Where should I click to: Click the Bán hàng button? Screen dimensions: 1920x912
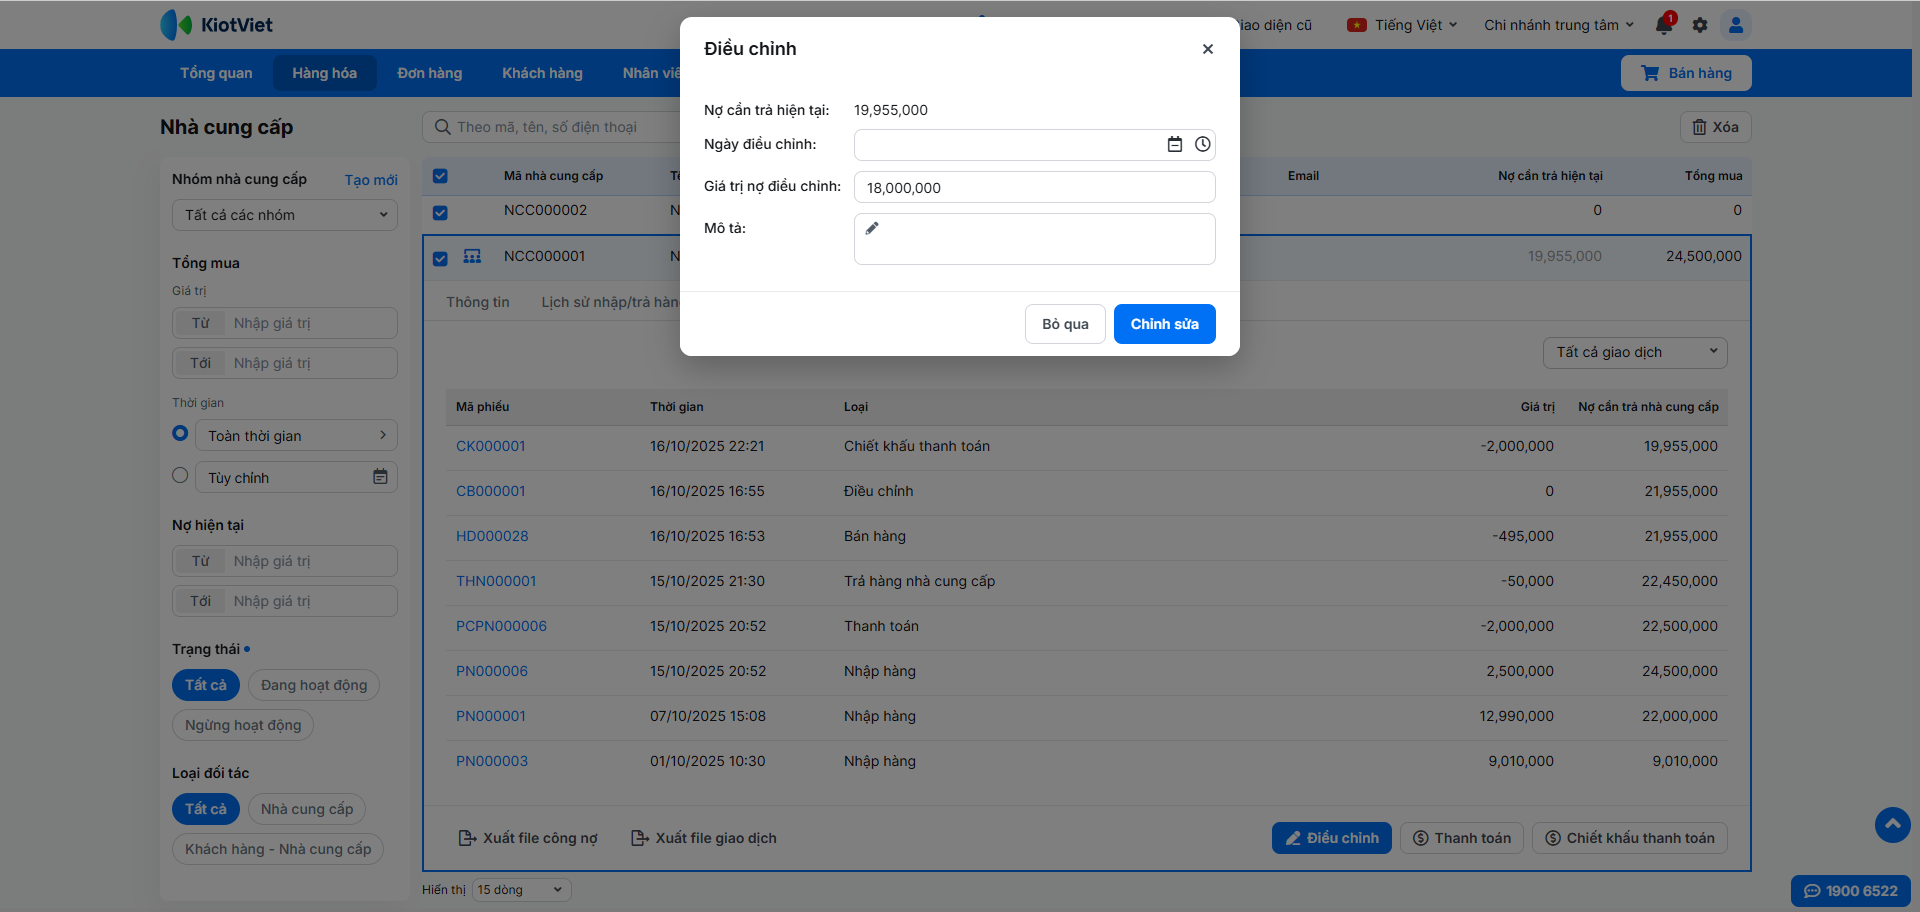1686,73
